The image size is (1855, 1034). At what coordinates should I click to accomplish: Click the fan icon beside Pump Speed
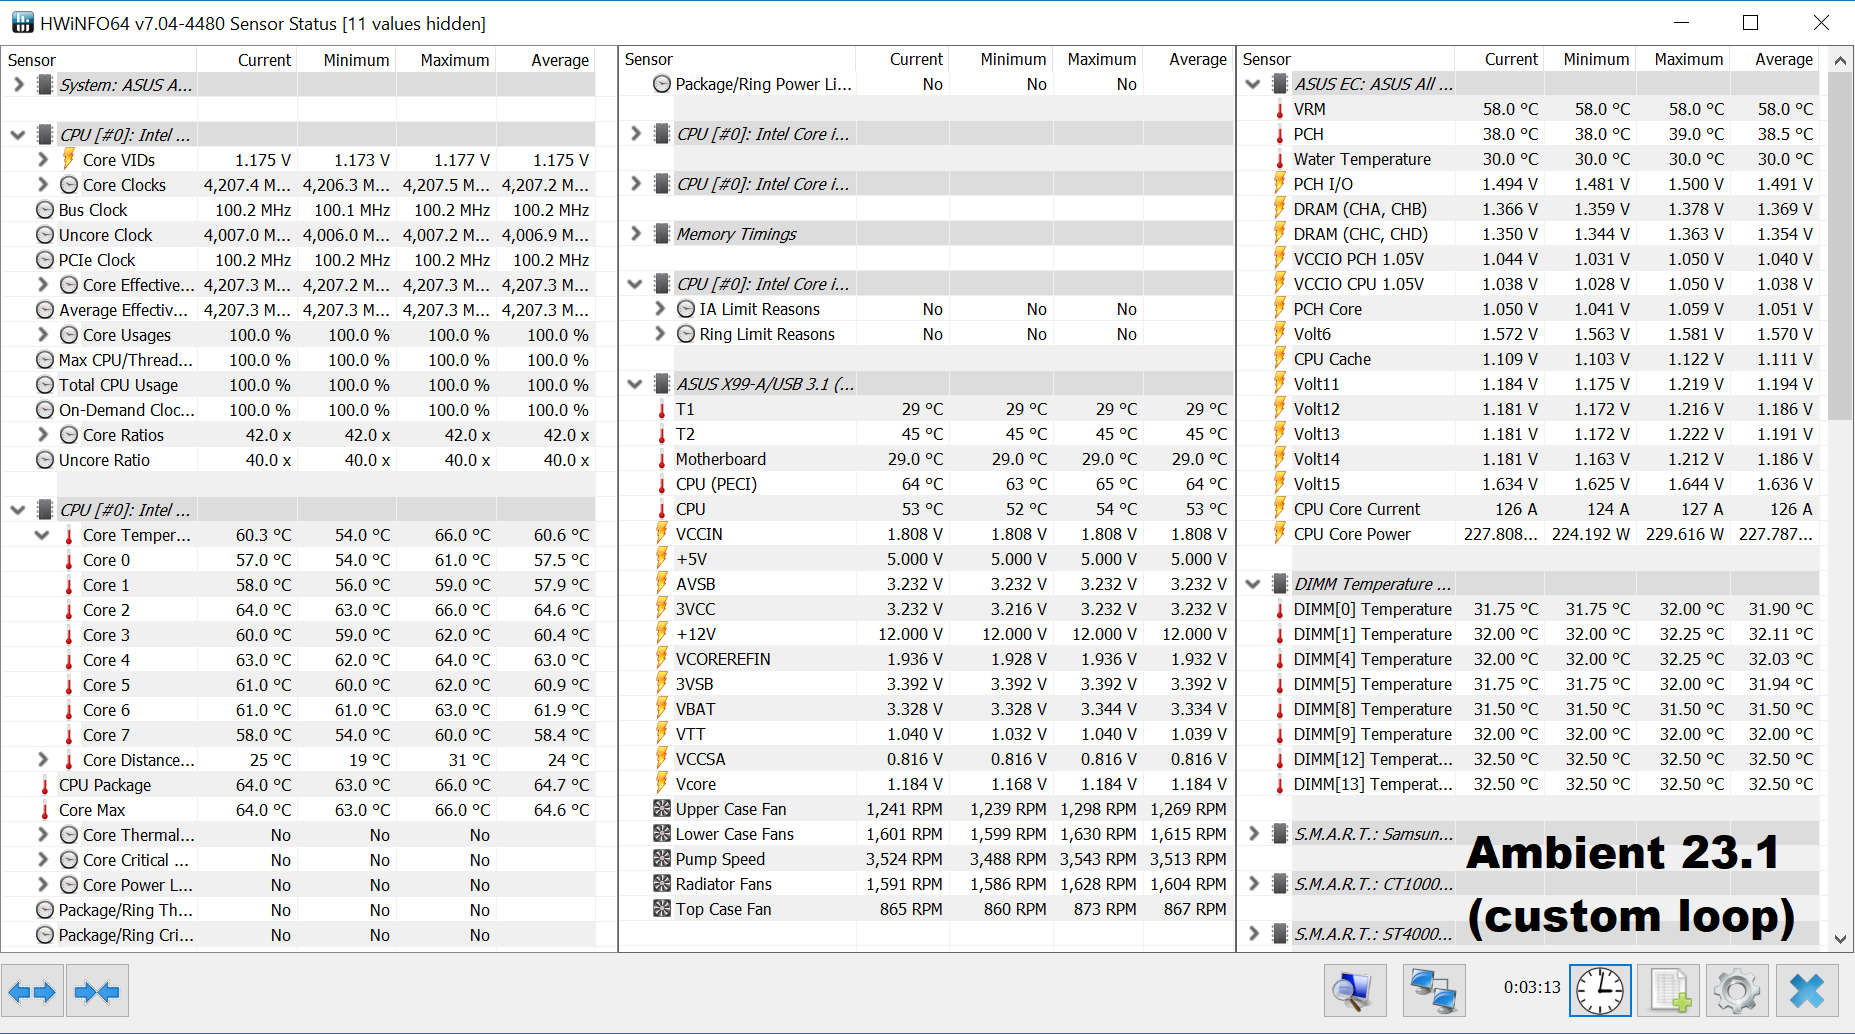click(661, 858)
